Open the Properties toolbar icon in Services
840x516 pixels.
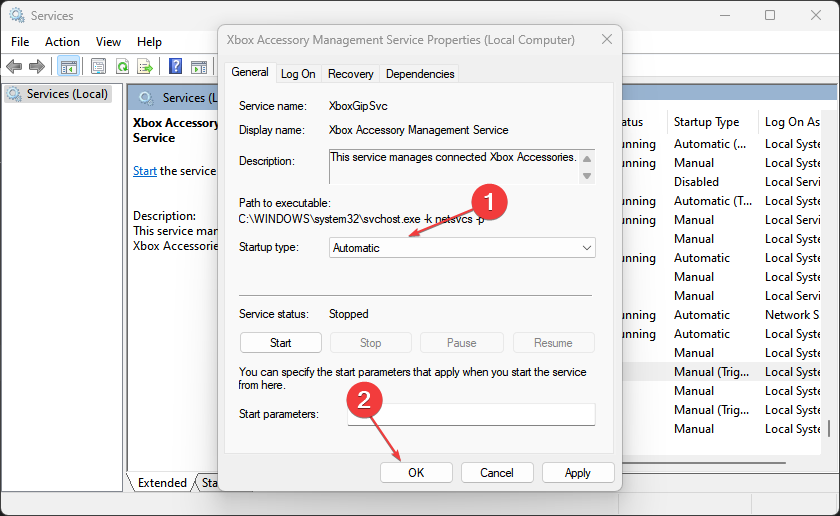click(99, 67)
